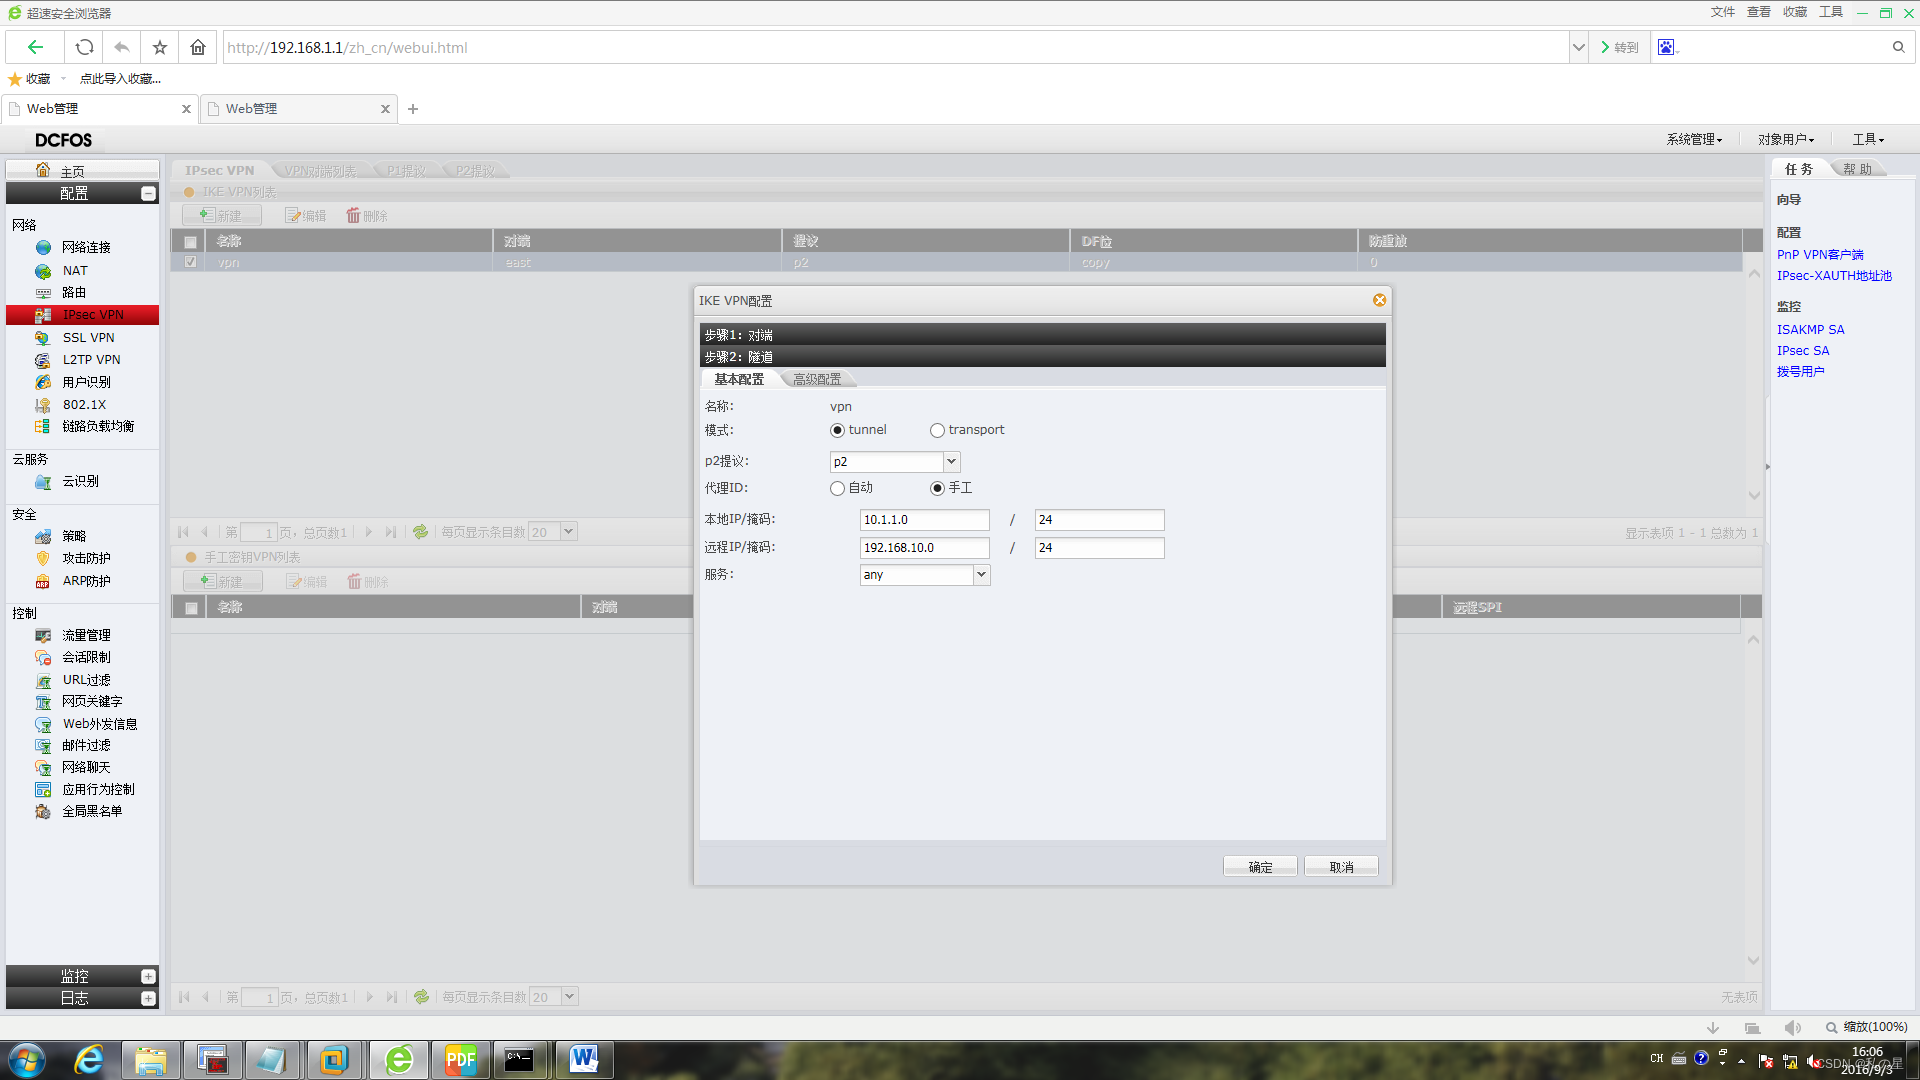This screenshot has height=1080, width=1920.
Task: Select tunnel mode radio button
Action: [x=837, y=431]
